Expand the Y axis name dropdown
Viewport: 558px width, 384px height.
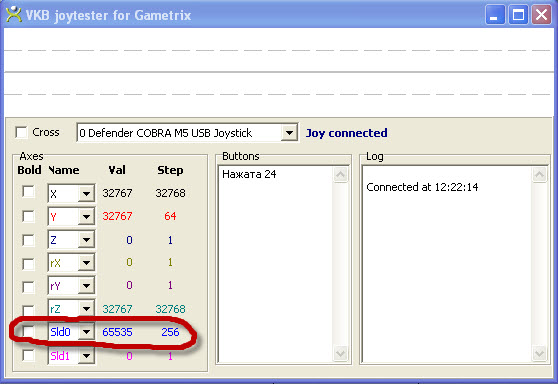click(x=86, y=216)
